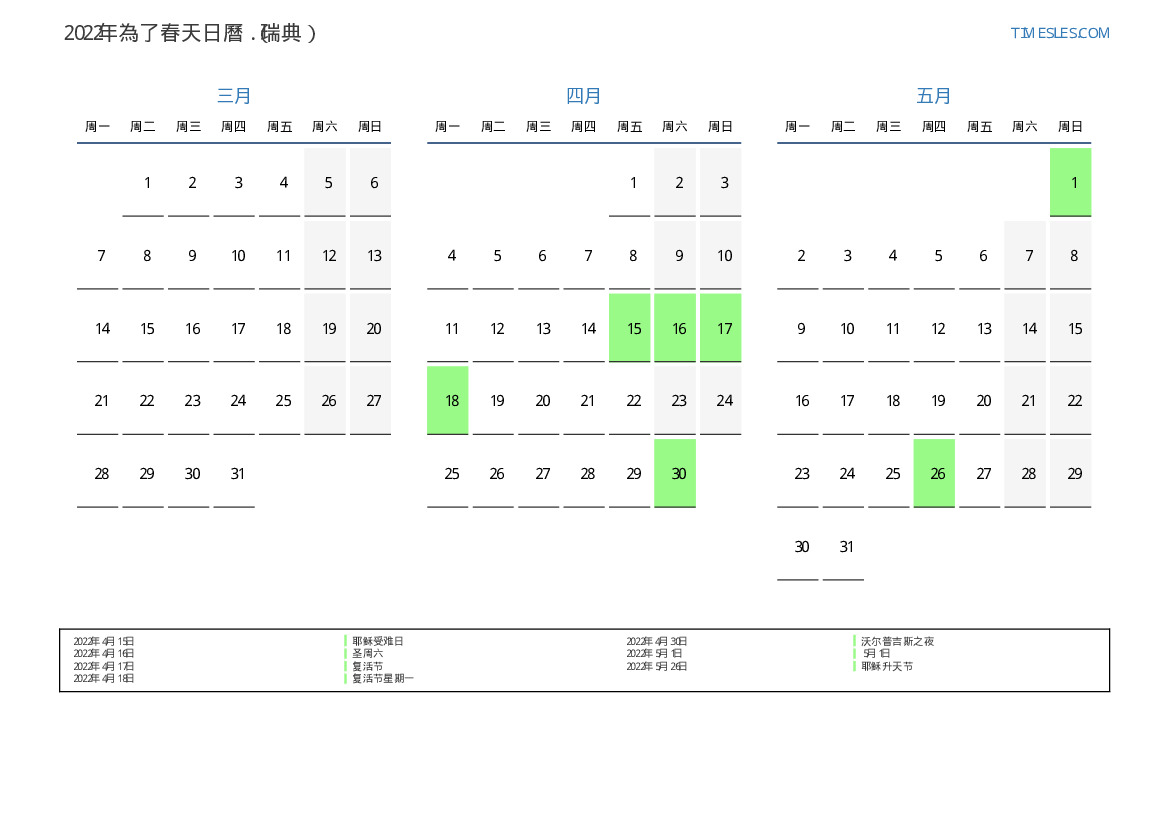Click 周一 header in March calendar

tap(98, 127)
